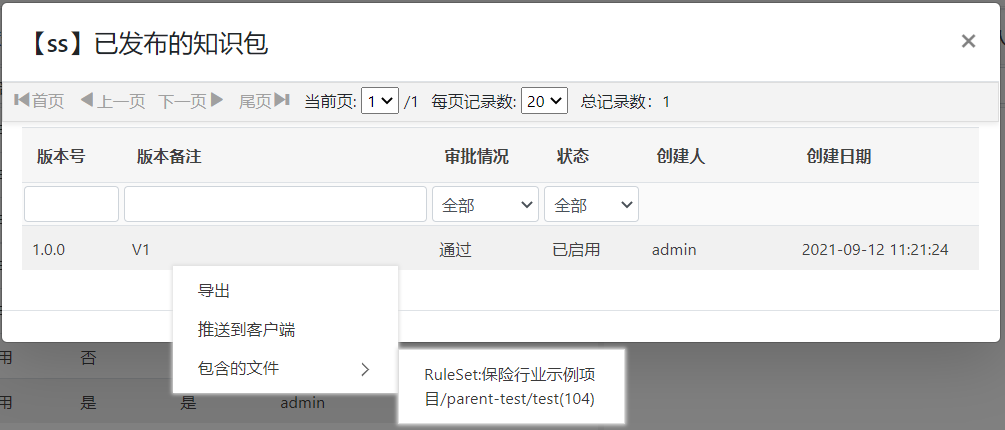
Task: Jump to last page (尾页)
Action: pos(264,101)
